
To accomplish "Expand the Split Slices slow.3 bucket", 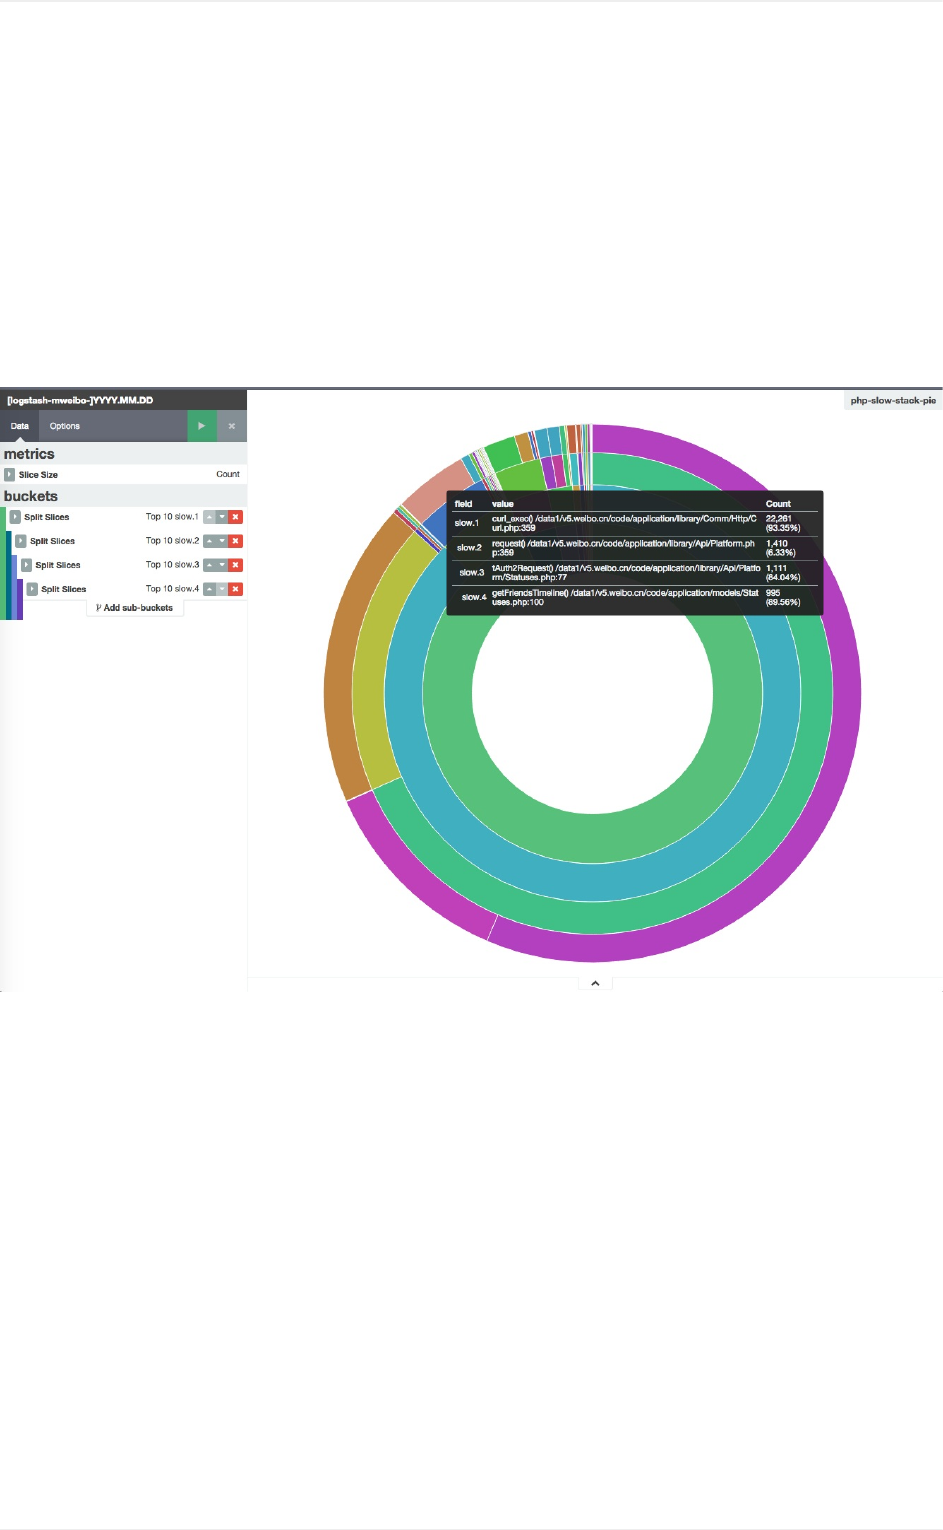I will pyautogui.click(x=27, y=565).
